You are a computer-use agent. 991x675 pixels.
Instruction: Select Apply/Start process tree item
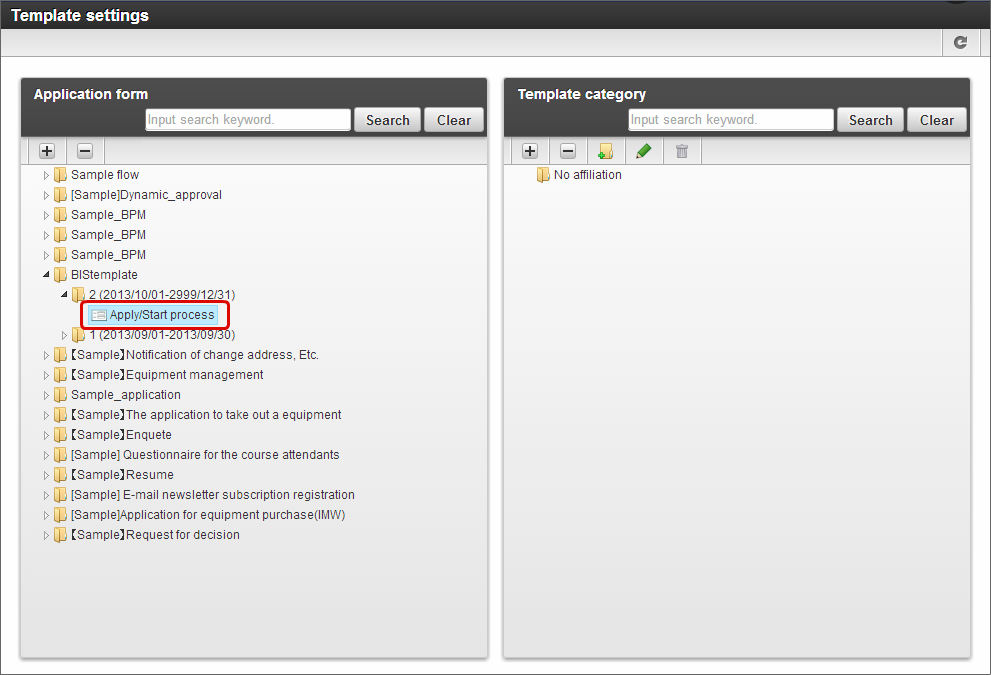[x=154, y=315]
